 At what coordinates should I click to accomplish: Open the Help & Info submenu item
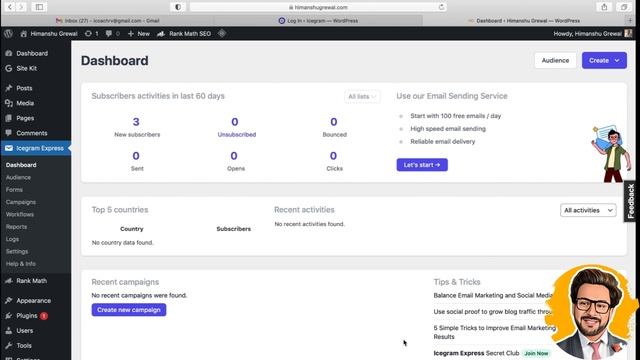pyautogui.click(x=20, y=264)
